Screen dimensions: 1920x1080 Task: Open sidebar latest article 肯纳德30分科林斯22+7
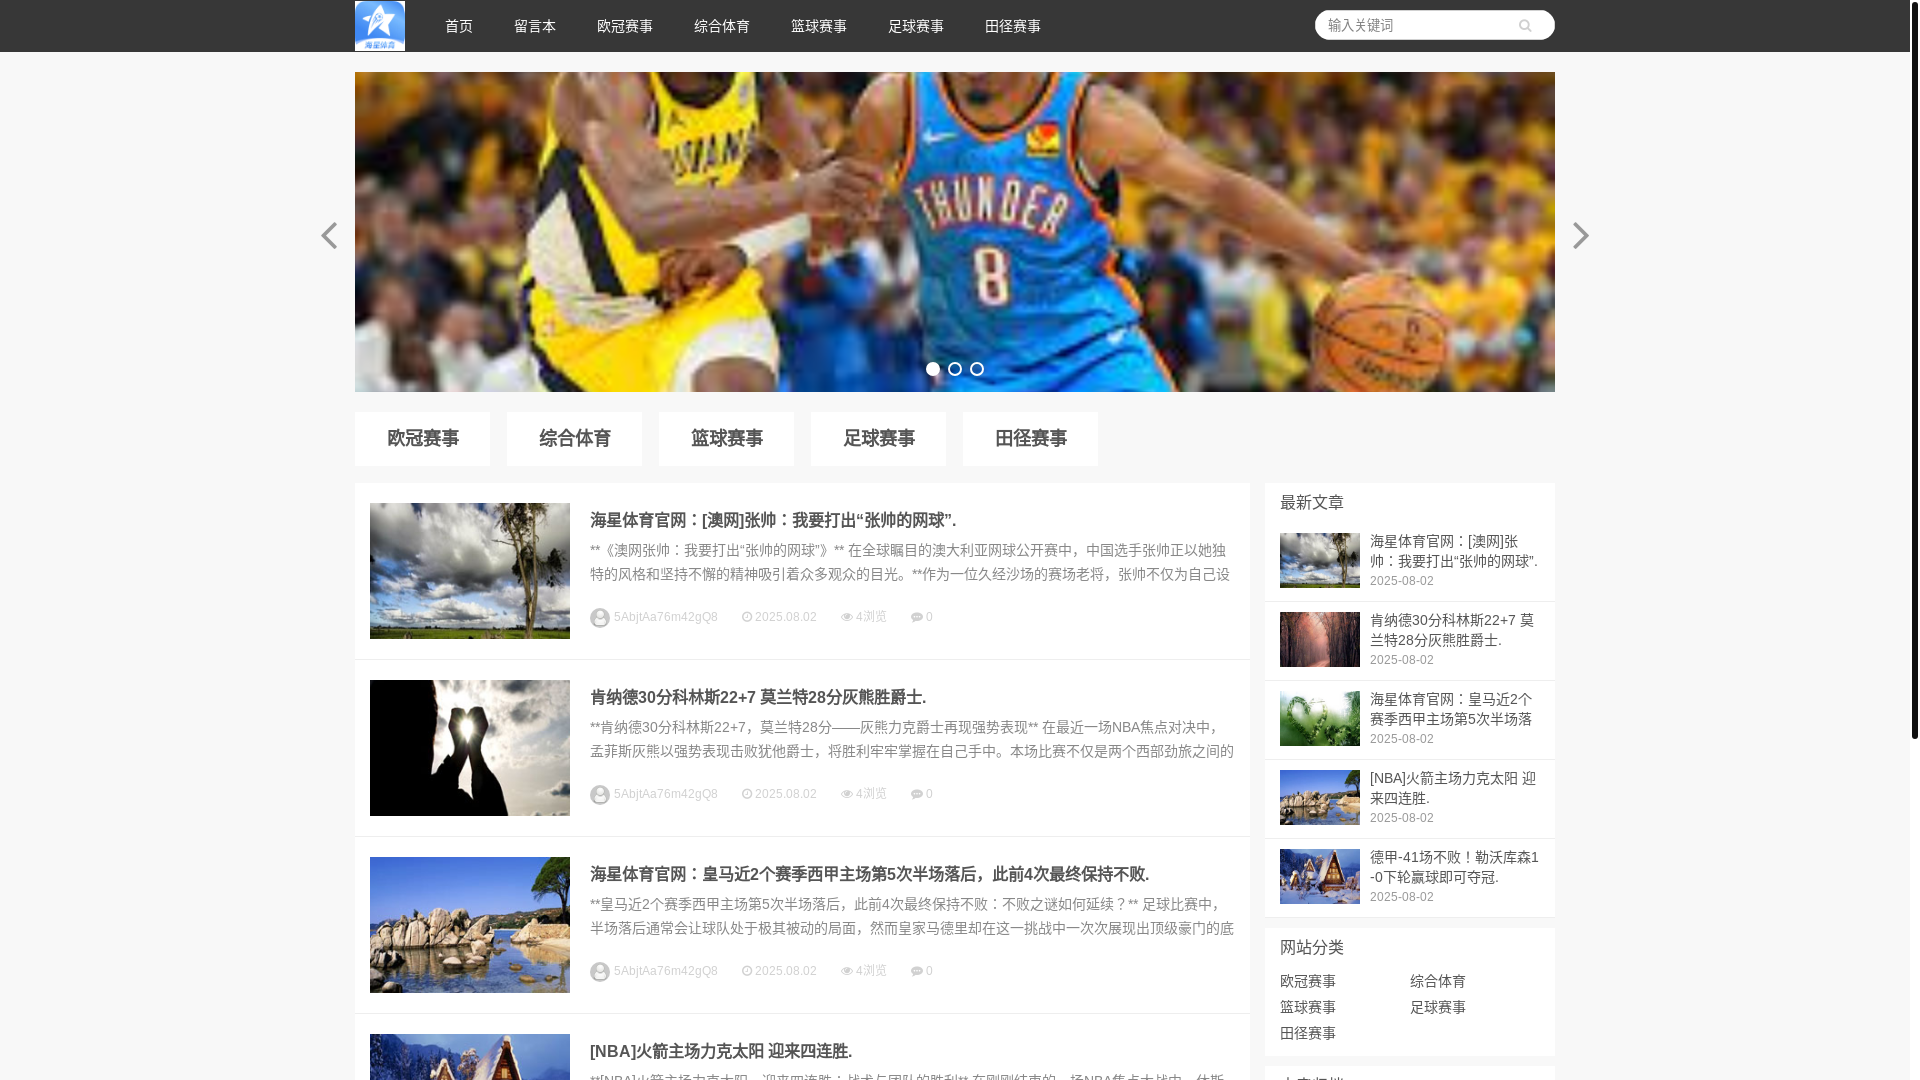[x=1452, y=630]
